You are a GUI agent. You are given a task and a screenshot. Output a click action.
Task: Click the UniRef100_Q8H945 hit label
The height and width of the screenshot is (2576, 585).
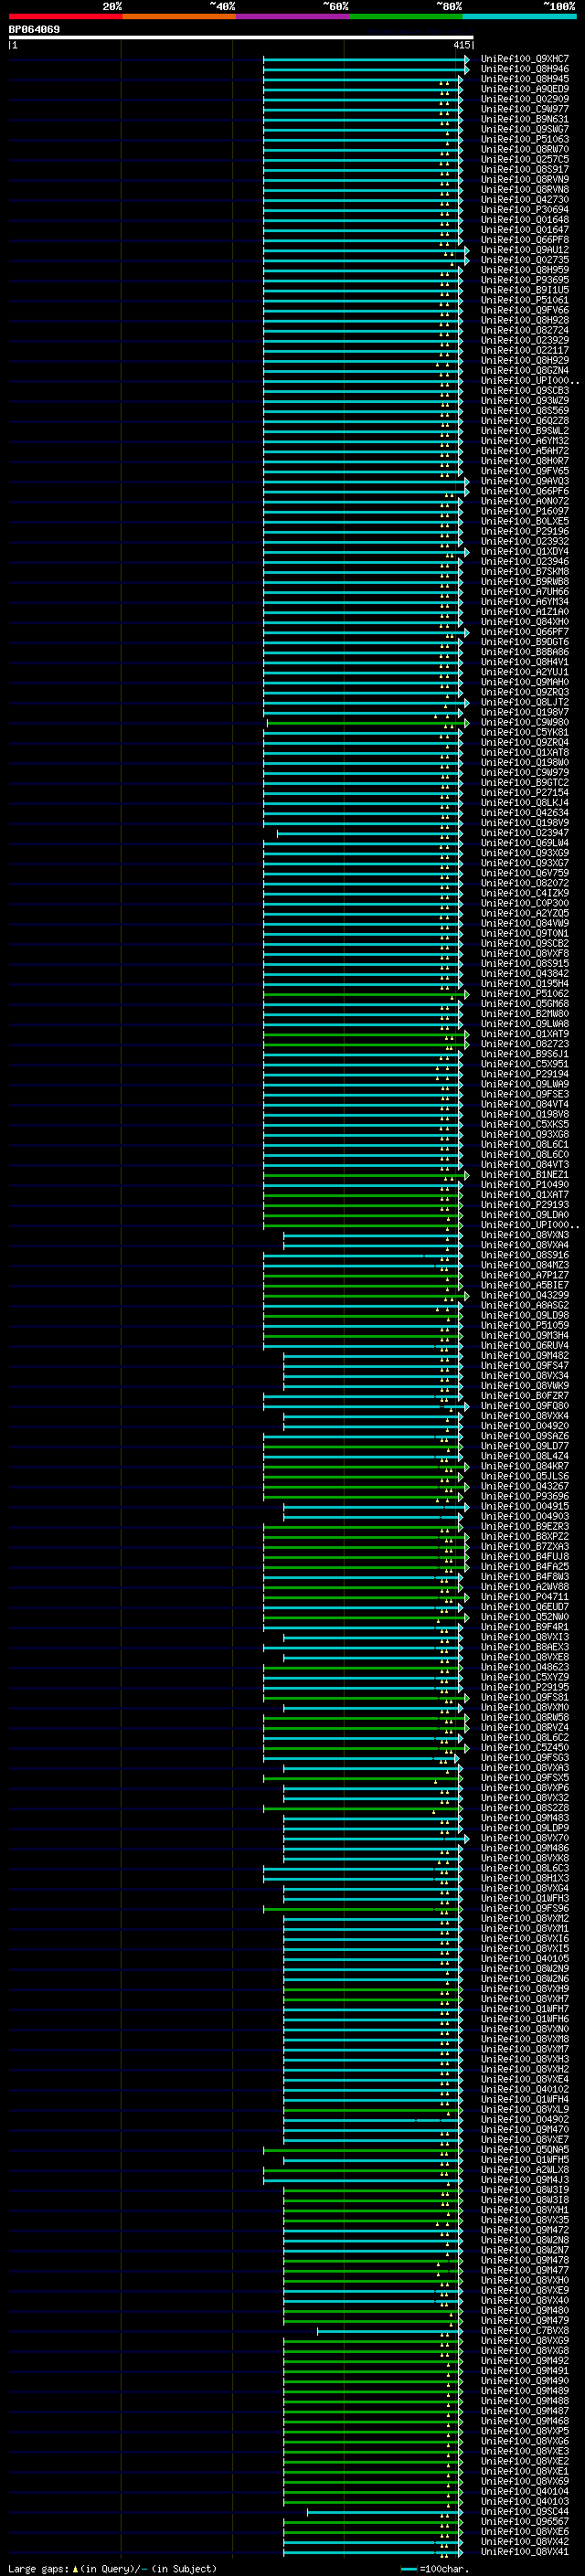(525, 79)
